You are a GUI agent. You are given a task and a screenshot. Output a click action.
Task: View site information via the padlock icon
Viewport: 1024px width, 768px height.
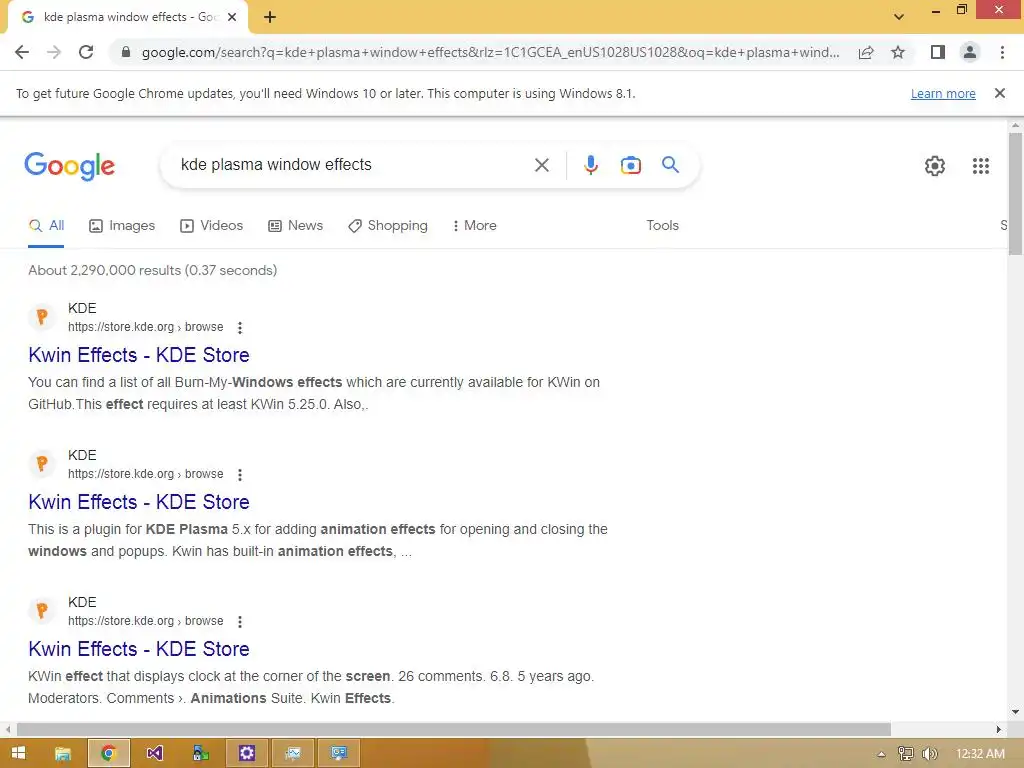tap(126, 52)
